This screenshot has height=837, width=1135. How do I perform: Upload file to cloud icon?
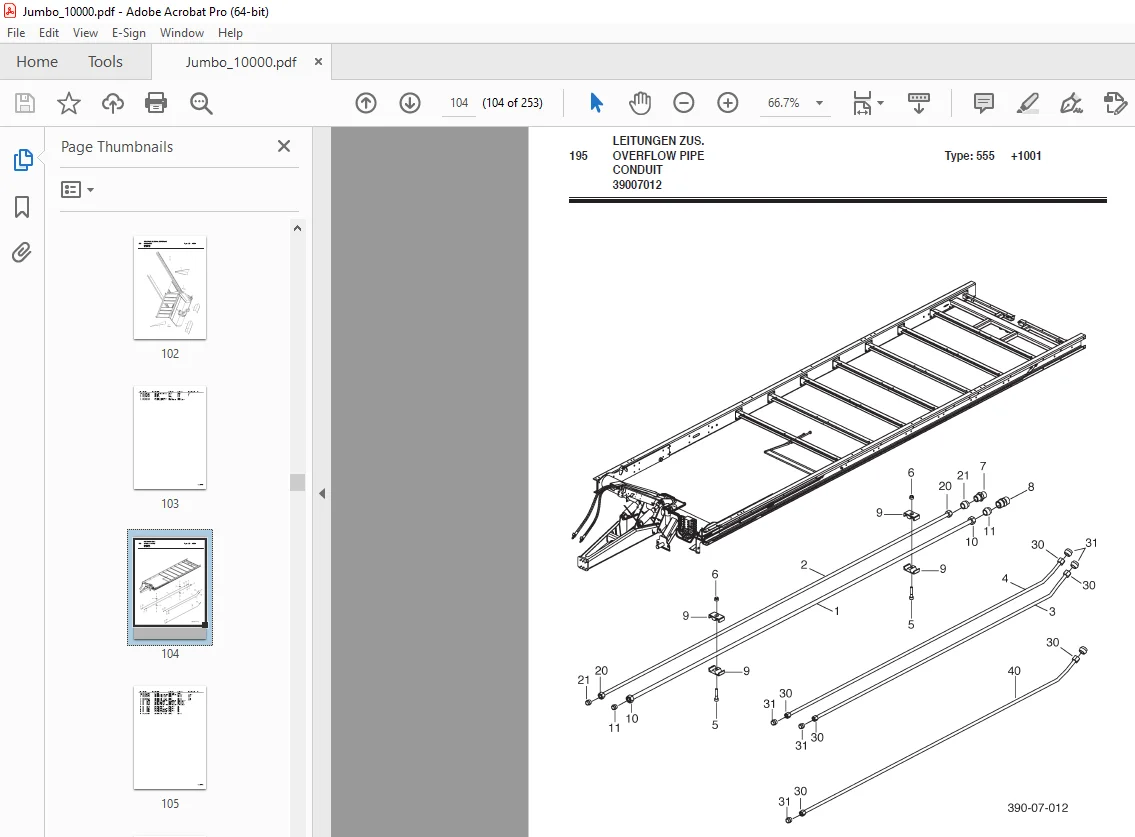(x=112, y=103)
